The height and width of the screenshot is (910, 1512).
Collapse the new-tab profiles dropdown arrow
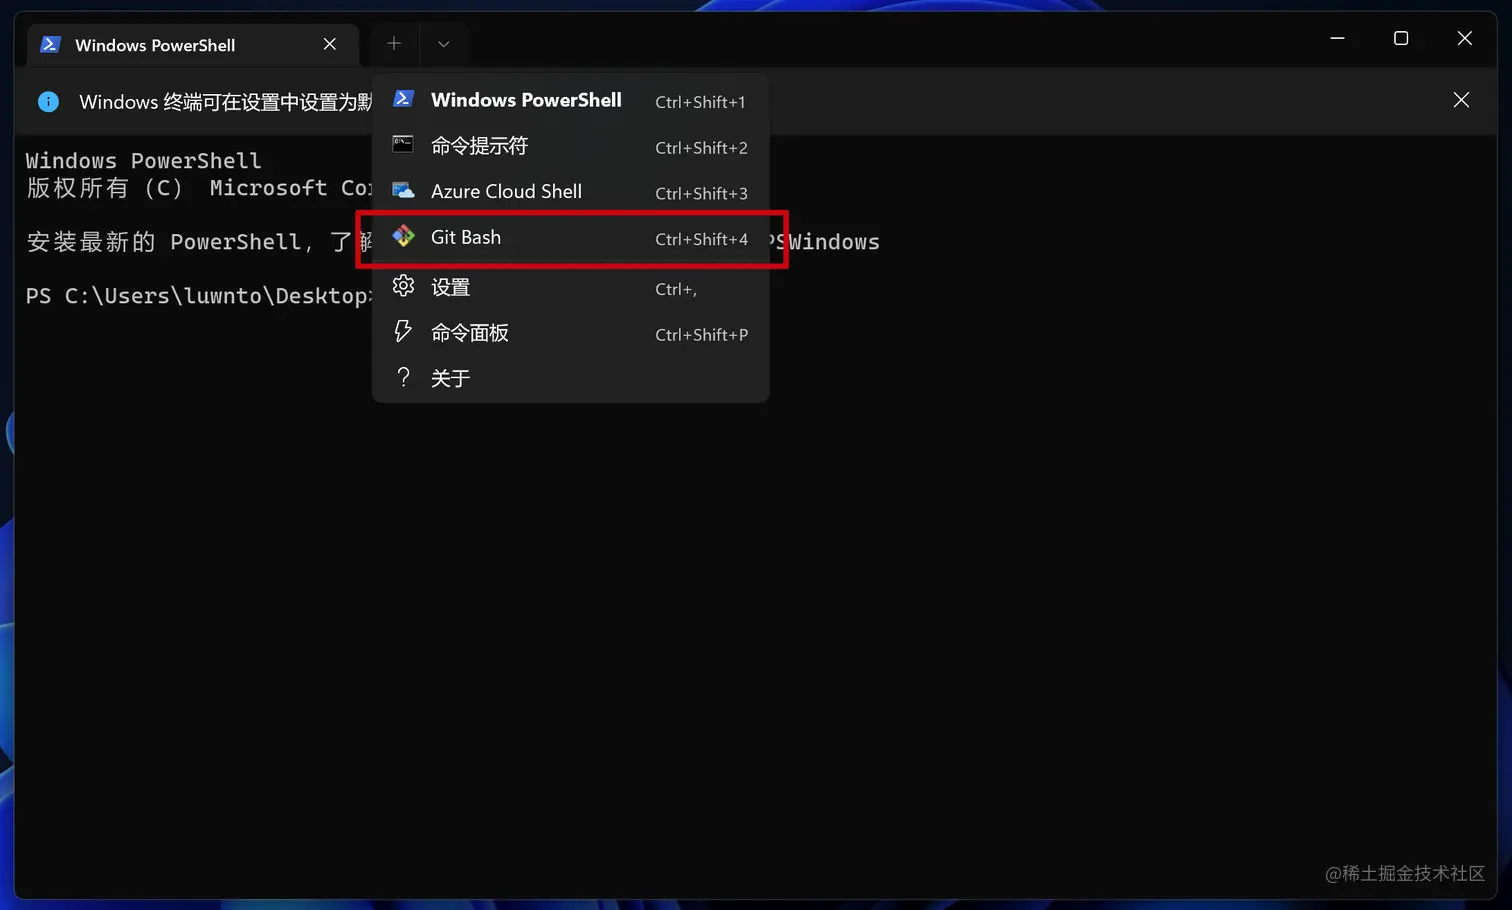444,43
